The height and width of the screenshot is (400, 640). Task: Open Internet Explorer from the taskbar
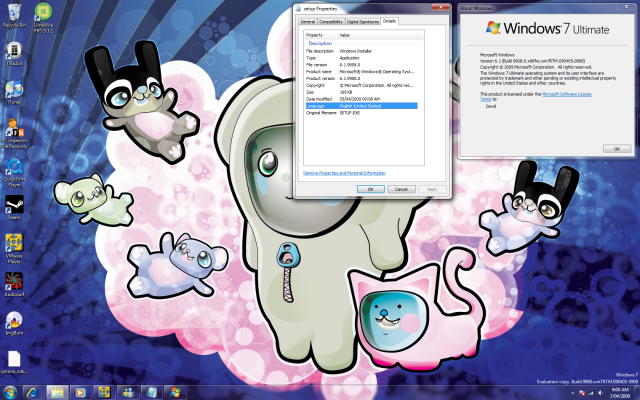pyautogui.click(x=33, y=392)
